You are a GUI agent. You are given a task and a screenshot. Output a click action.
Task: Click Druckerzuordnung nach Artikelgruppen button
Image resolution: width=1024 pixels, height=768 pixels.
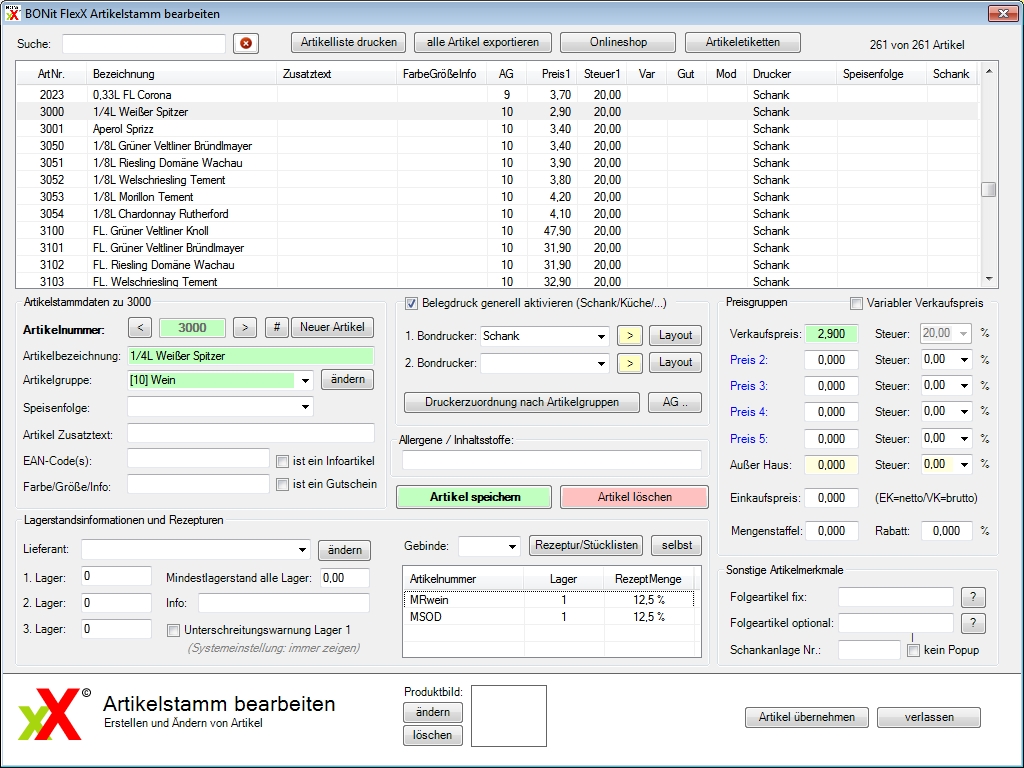click(522, 402)
